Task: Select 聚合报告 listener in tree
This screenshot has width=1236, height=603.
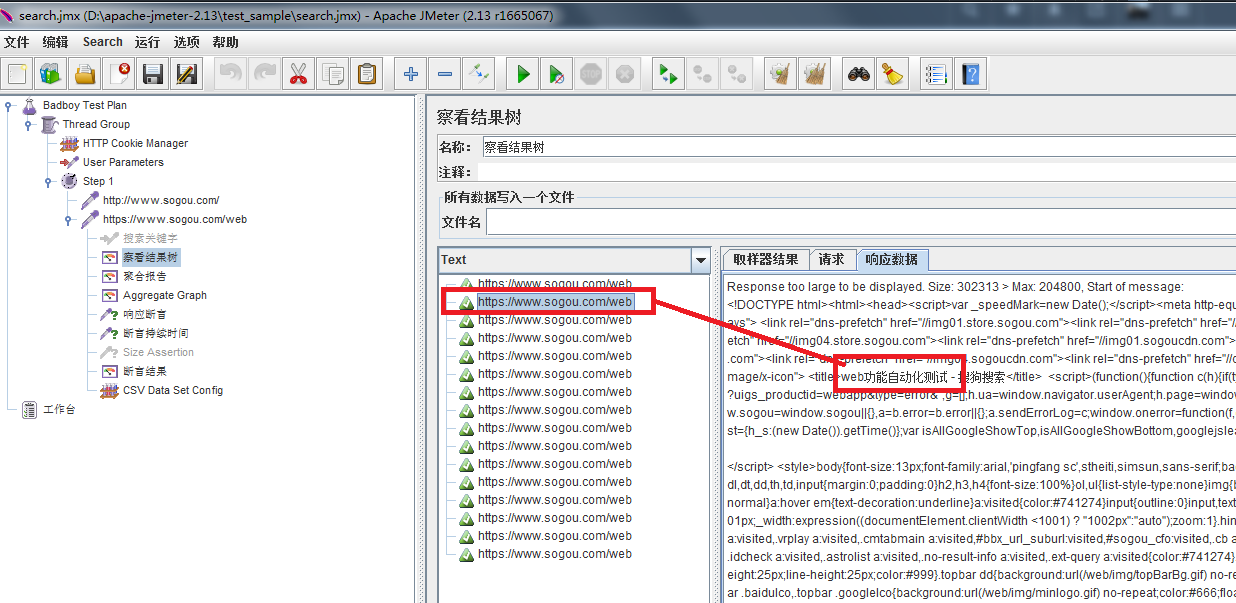Action: 145,276
